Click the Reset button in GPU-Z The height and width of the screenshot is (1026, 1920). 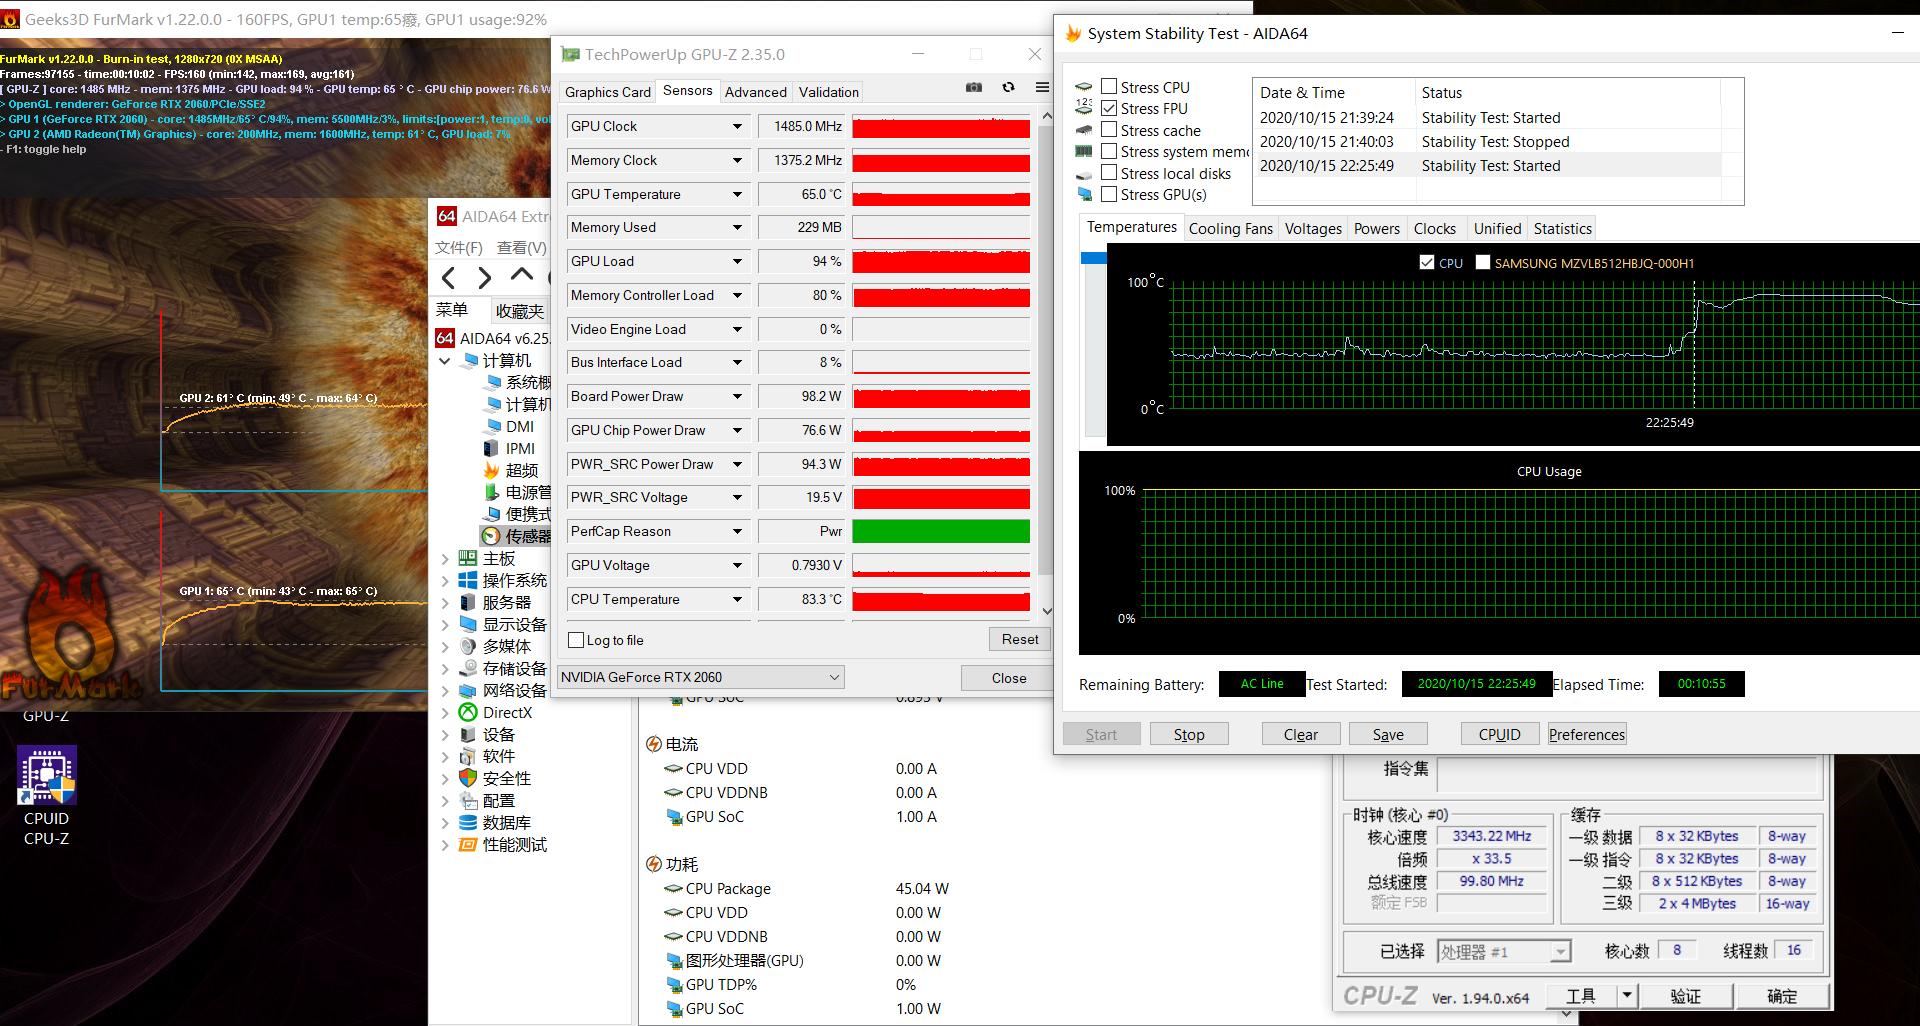1019,639
